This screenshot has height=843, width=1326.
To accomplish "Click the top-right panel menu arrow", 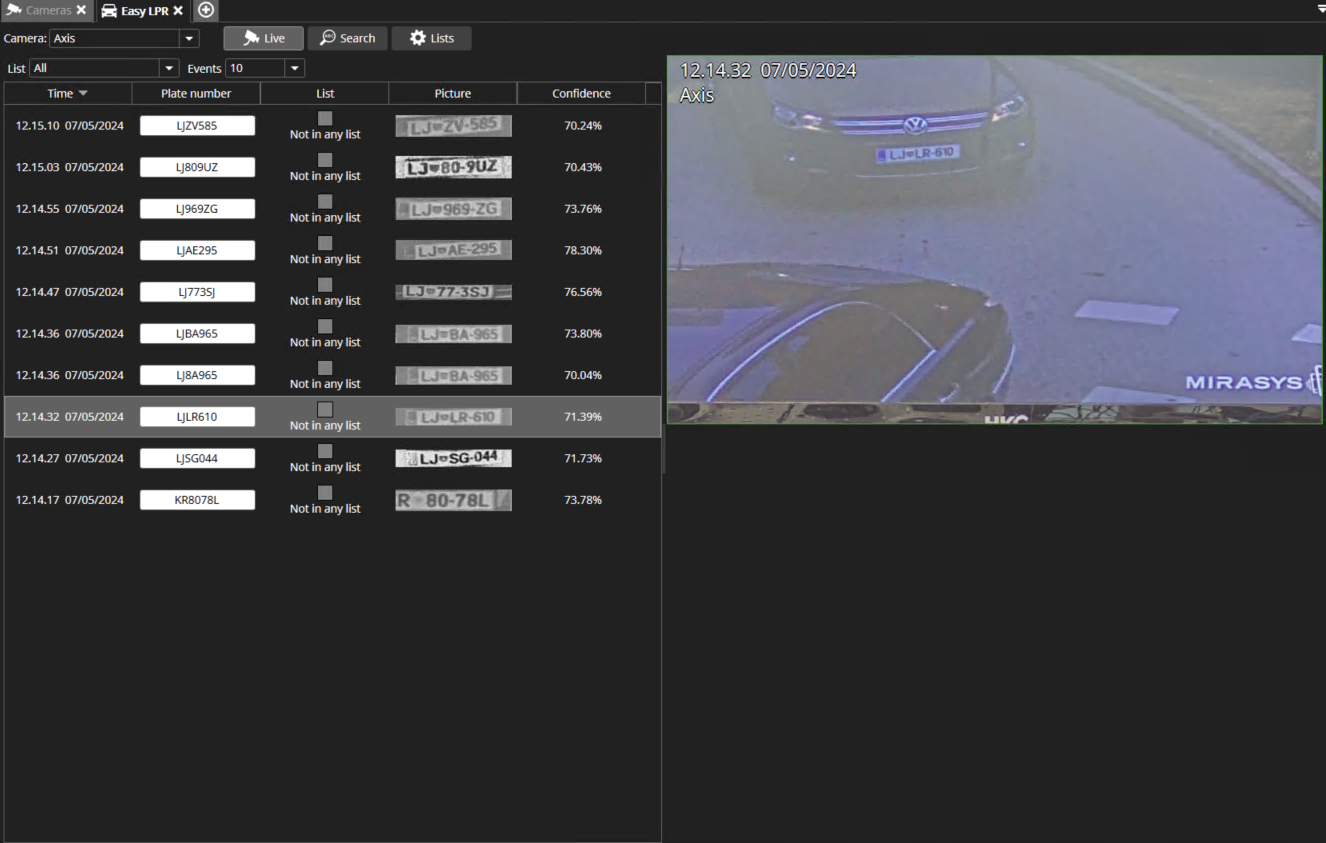I will pyautogui.click(x=1320, y=8).
